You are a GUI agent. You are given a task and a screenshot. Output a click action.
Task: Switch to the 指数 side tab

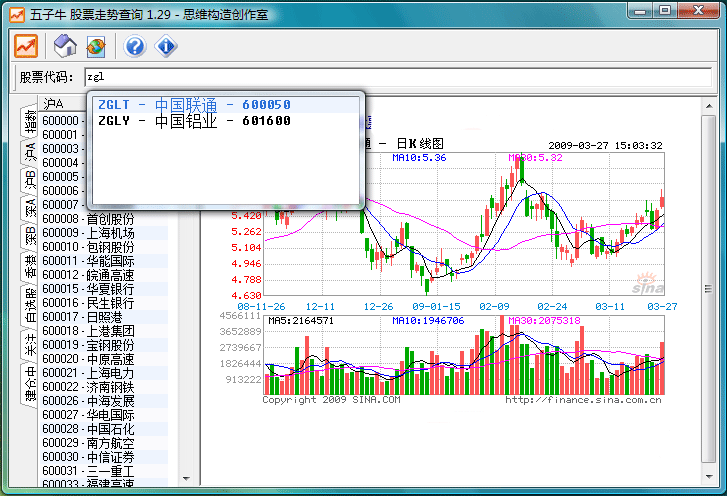(30, 121)
